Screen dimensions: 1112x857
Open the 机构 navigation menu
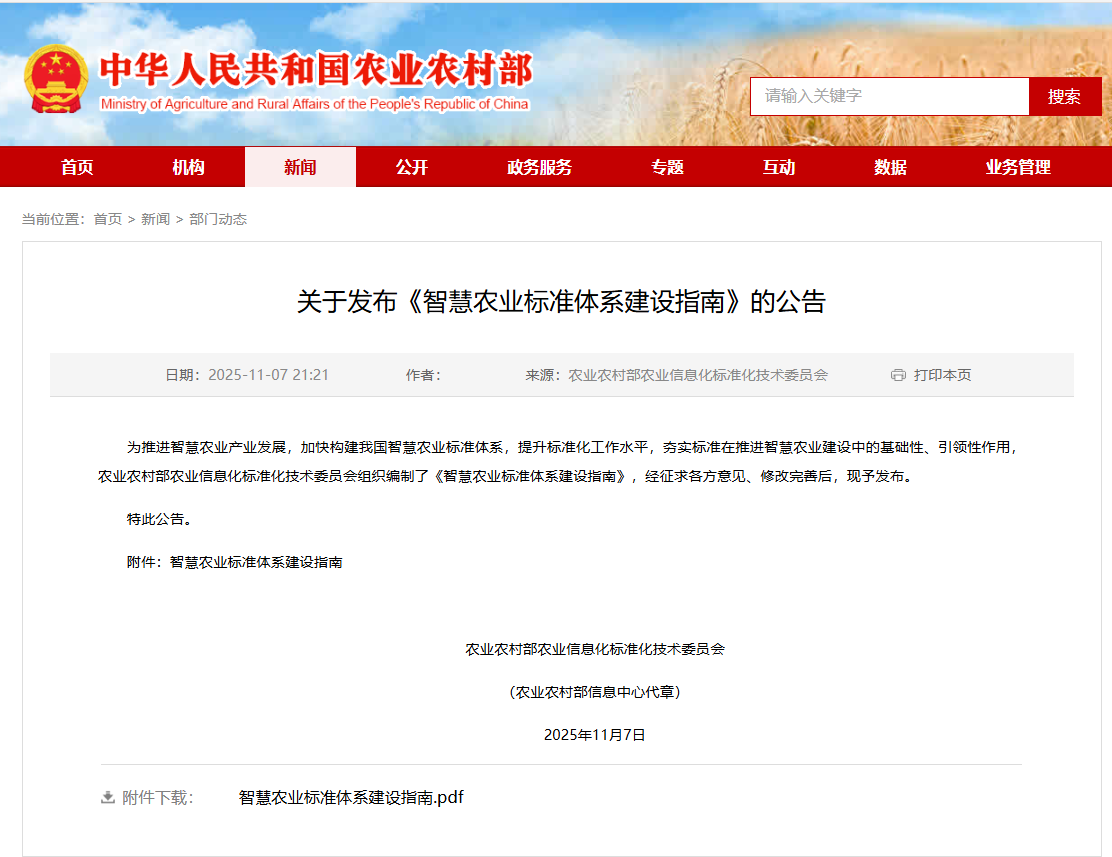tap(188, 167)
